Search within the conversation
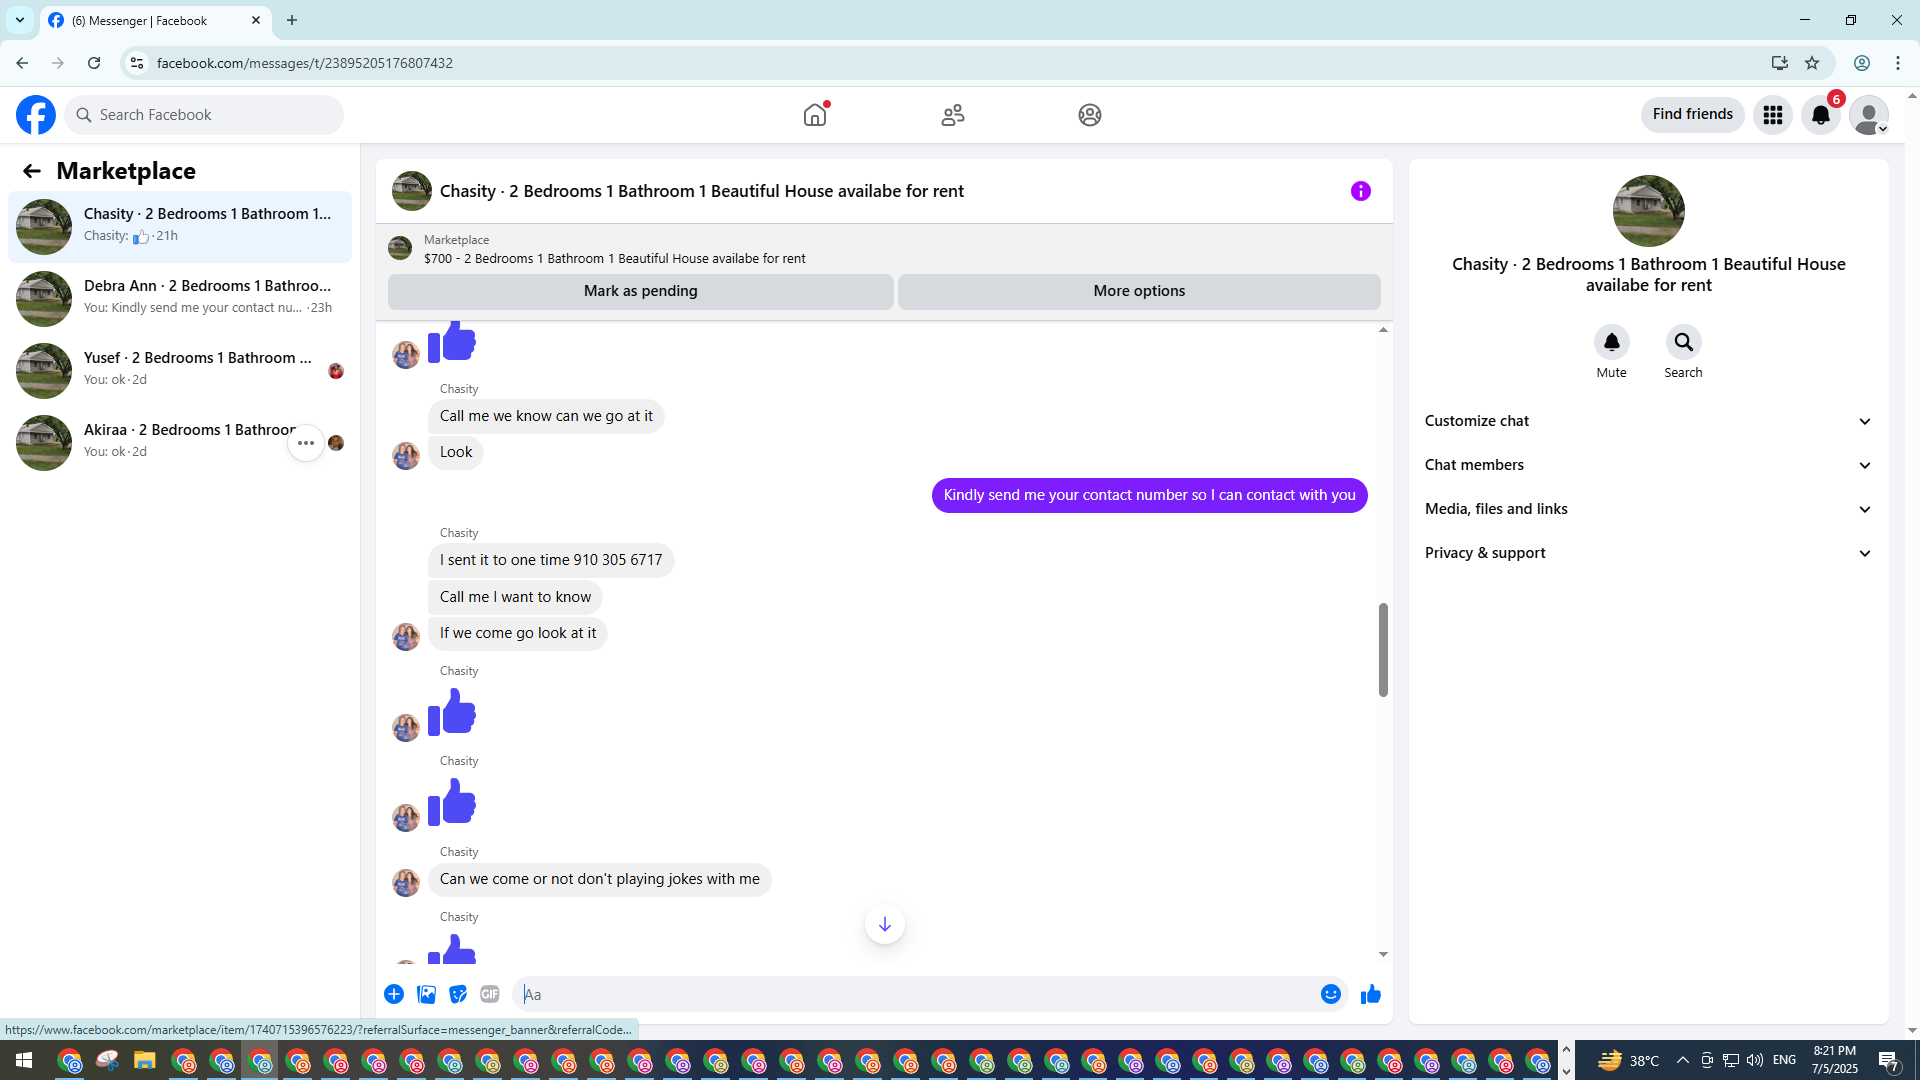The image size is (1920, 1080). (1683, 343)
